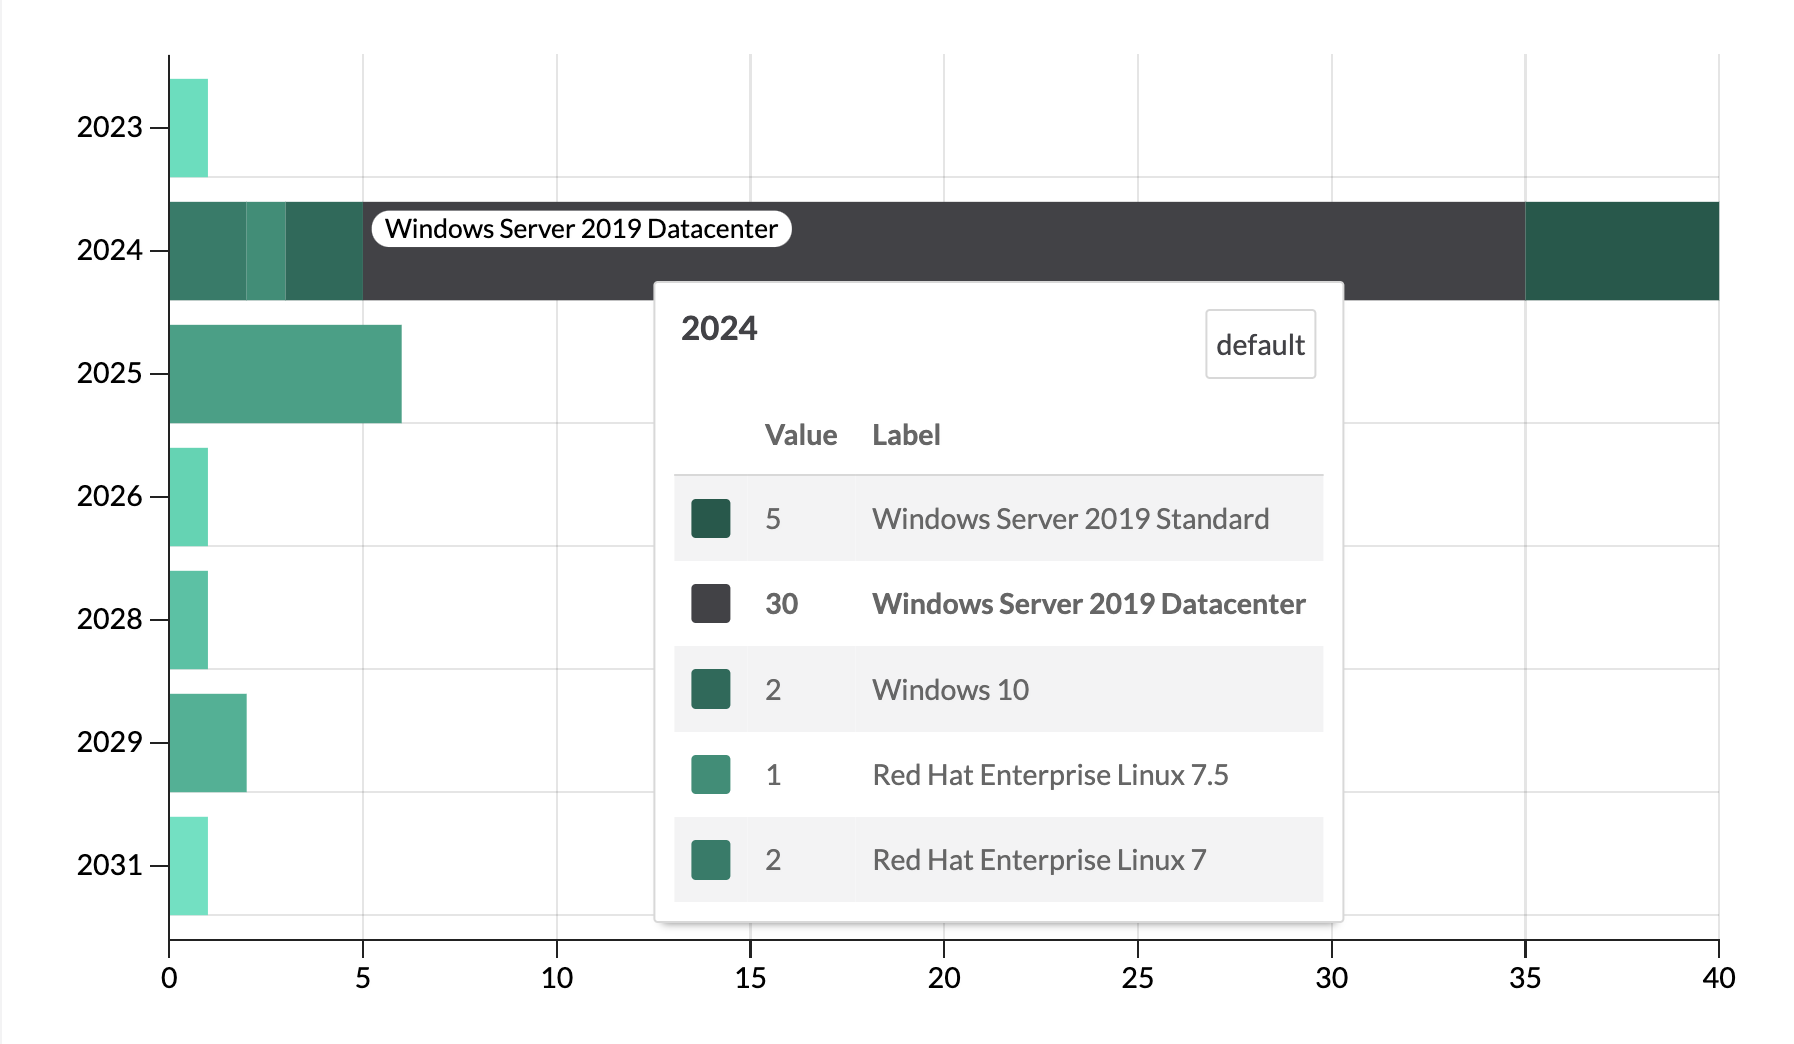Image resolution: width=1794 pixels, height=1044 pixels.
Task: Click the 2023 y-axis label
Action: coord(110,127)
